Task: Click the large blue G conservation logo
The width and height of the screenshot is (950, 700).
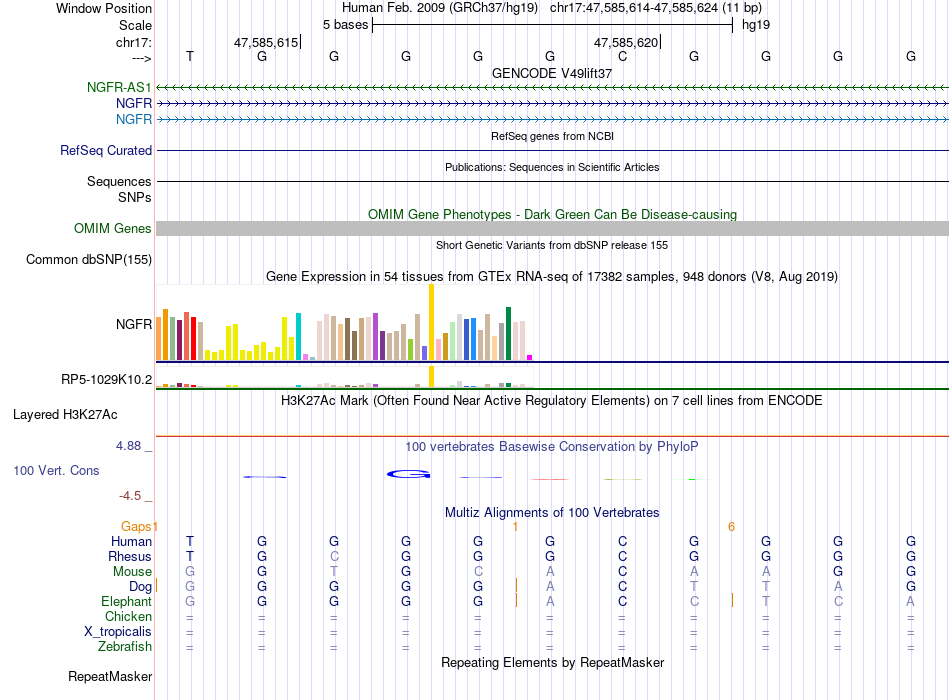Action: tap(409, 474)
